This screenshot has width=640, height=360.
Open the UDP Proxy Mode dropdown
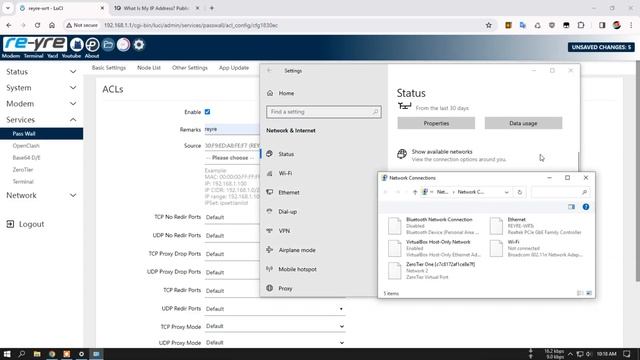tap(275, 343)
